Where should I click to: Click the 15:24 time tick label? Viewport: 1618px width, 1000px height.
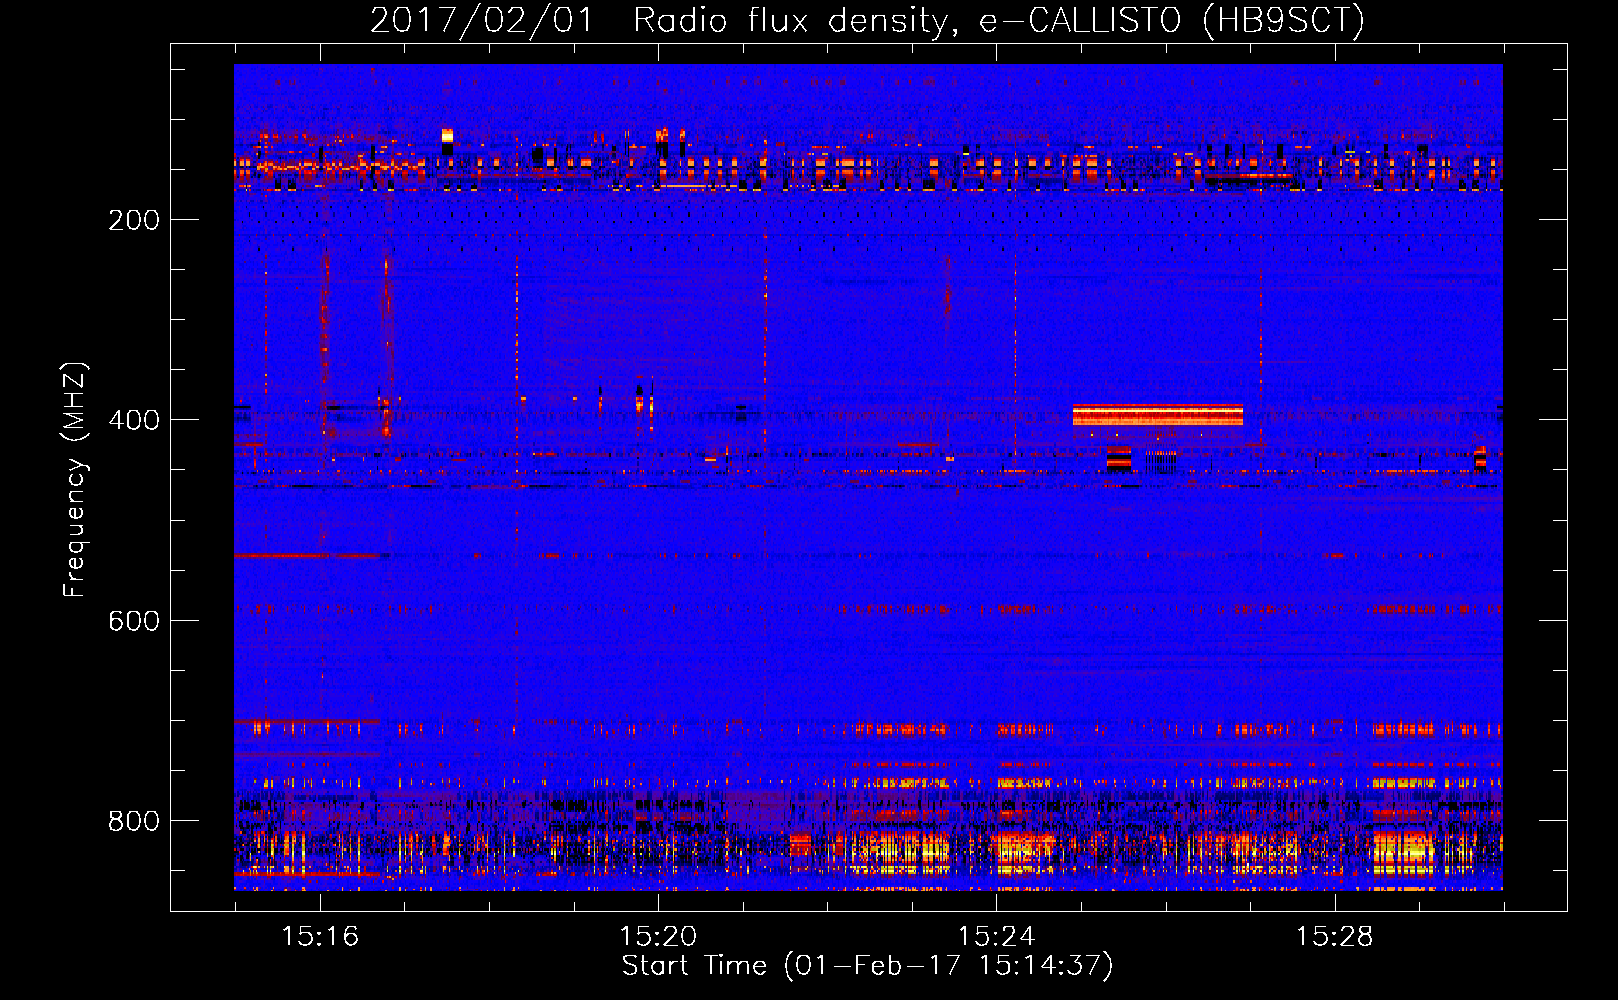tap(996, 936)
